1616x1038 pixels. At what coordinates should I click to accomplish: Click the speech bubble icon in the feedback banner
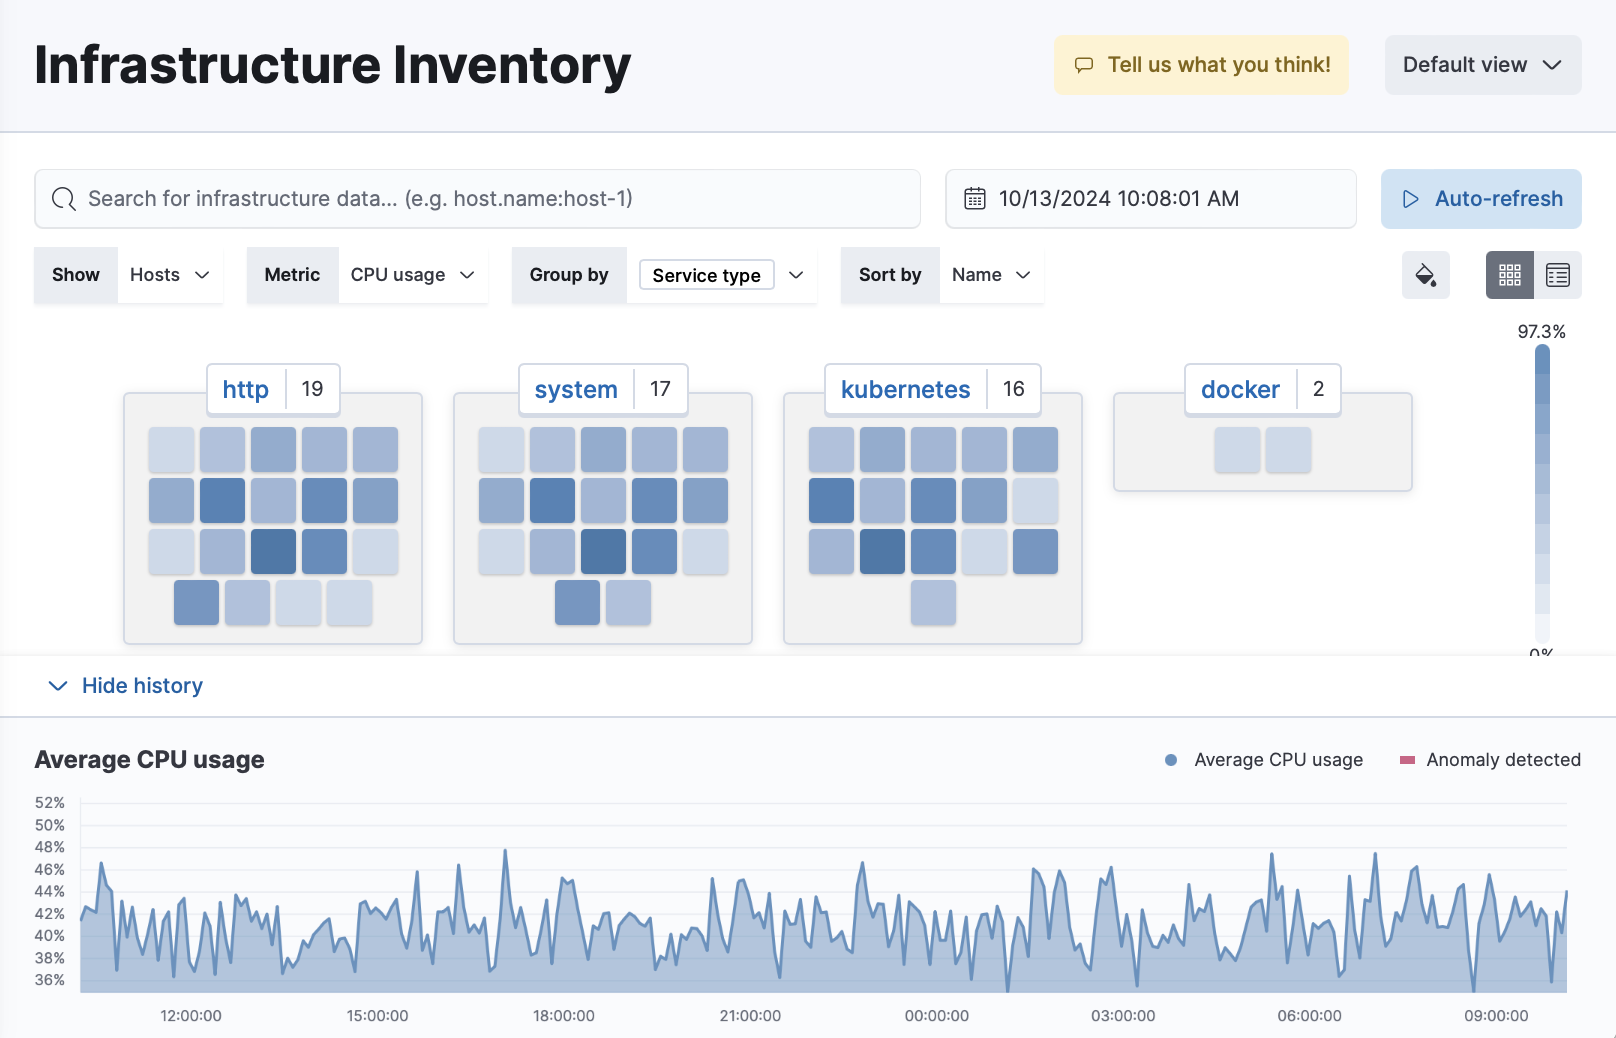(x=1084, y=64)
